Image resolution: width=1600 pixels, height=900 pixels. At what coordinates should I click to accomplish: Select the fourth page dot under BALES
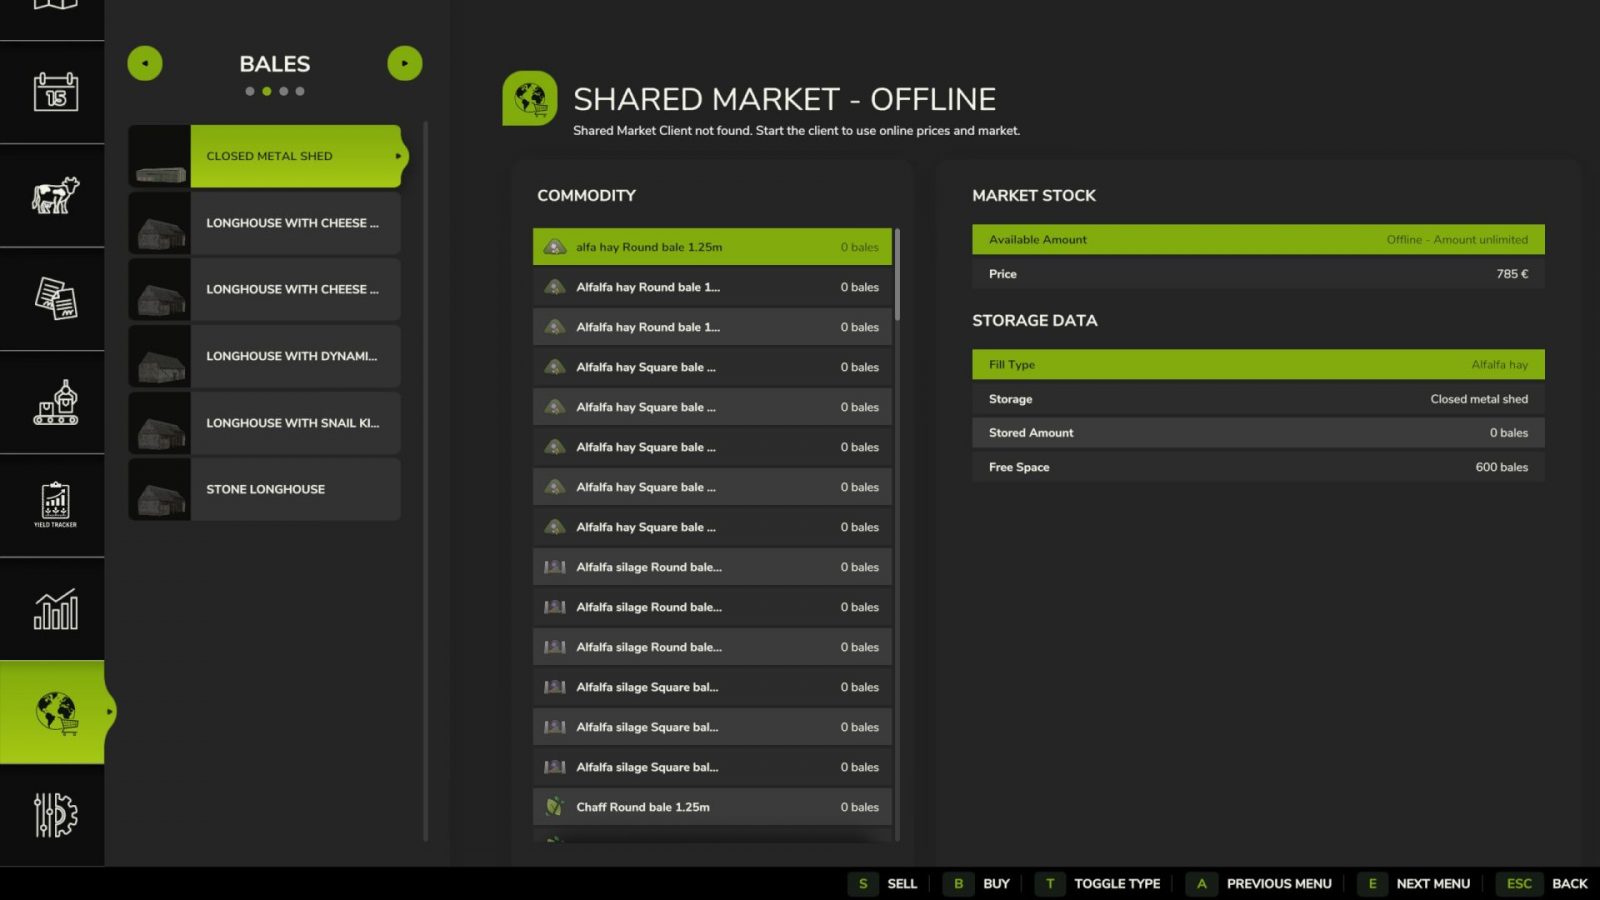tap(300, 91)
